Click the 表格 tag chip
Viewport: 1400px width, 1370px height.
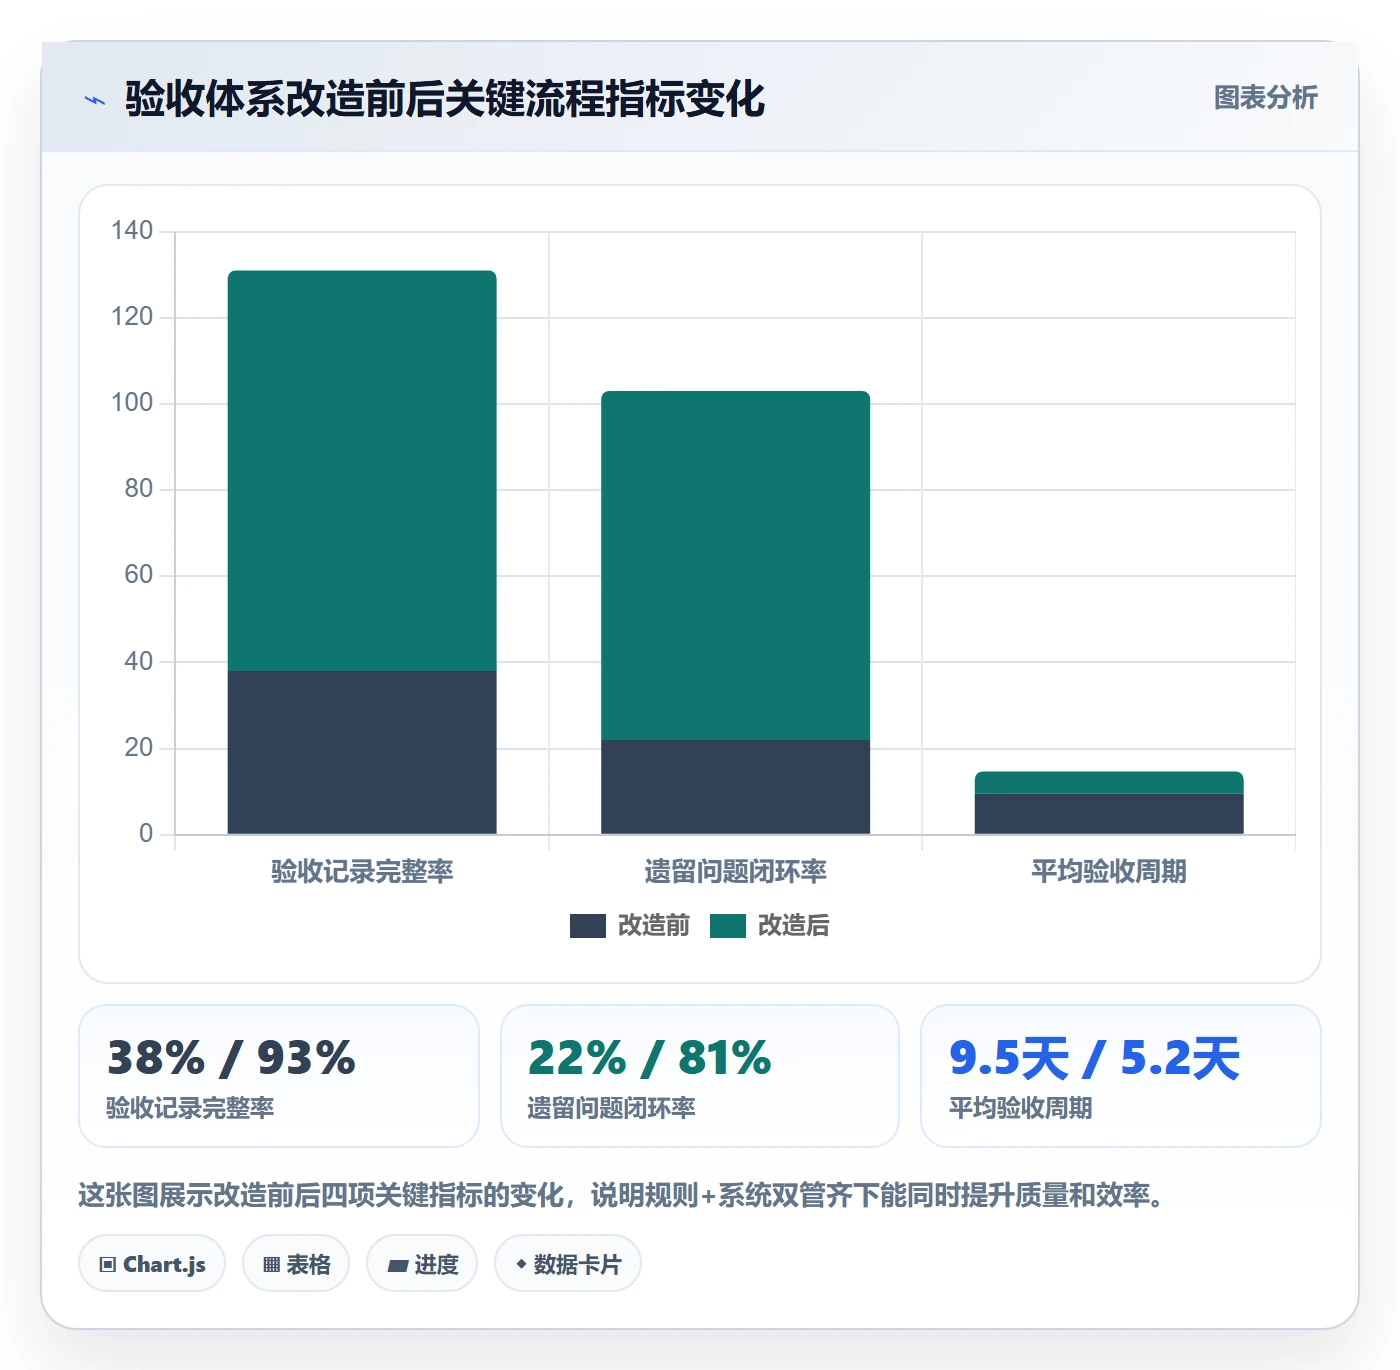click(296, 1264)
